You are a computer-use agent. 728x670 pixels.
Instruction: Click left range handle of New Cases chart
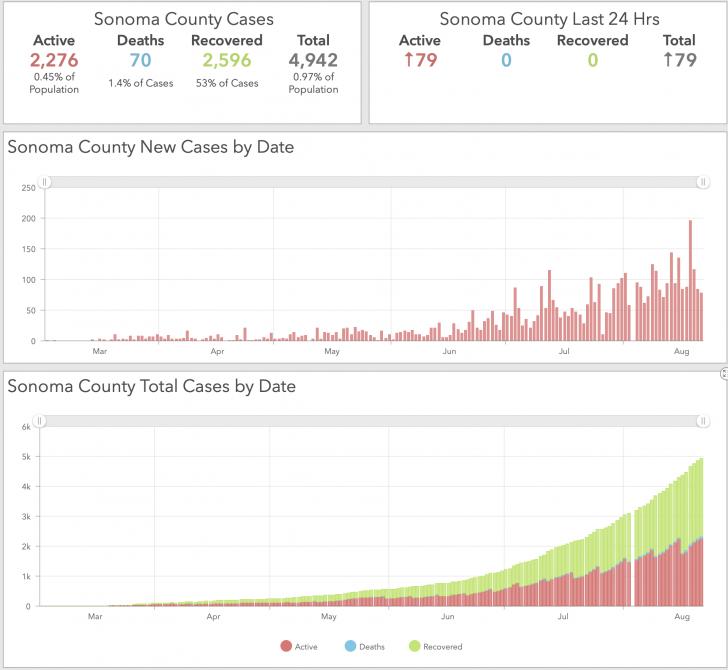(x=45, y=182)
